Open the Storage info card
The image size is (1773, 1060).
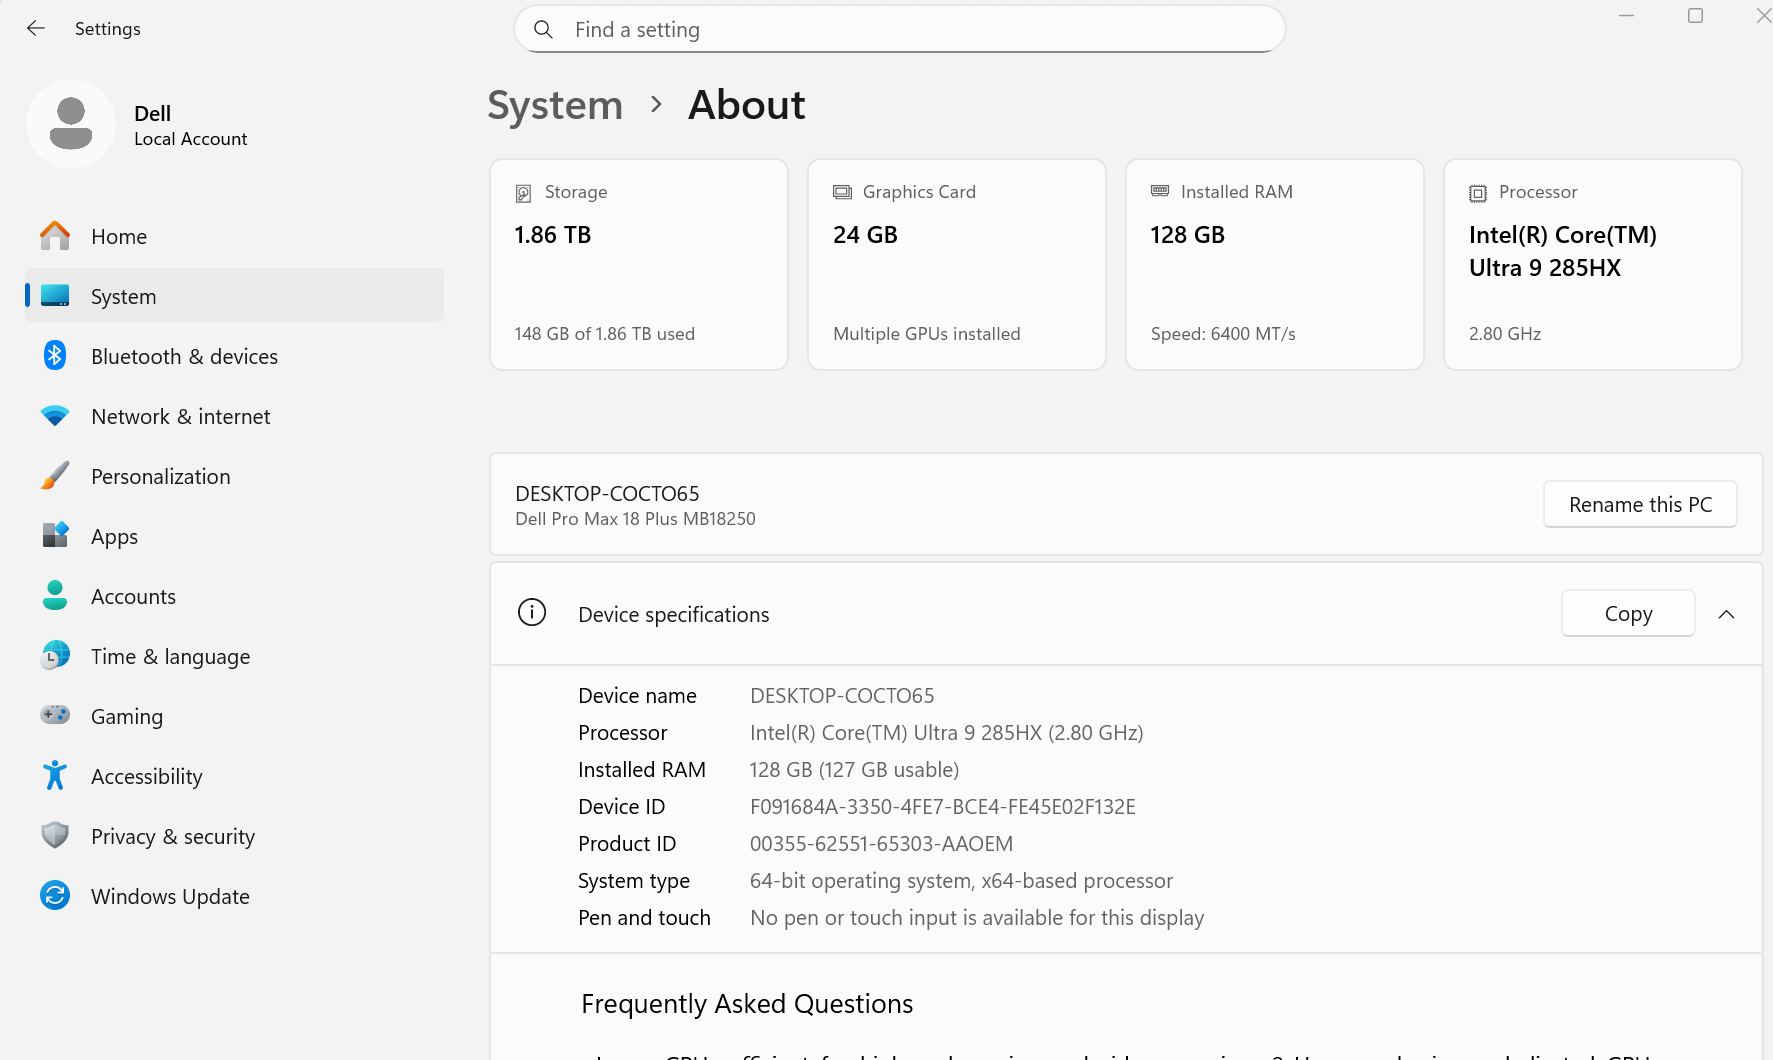click(639, 264)
